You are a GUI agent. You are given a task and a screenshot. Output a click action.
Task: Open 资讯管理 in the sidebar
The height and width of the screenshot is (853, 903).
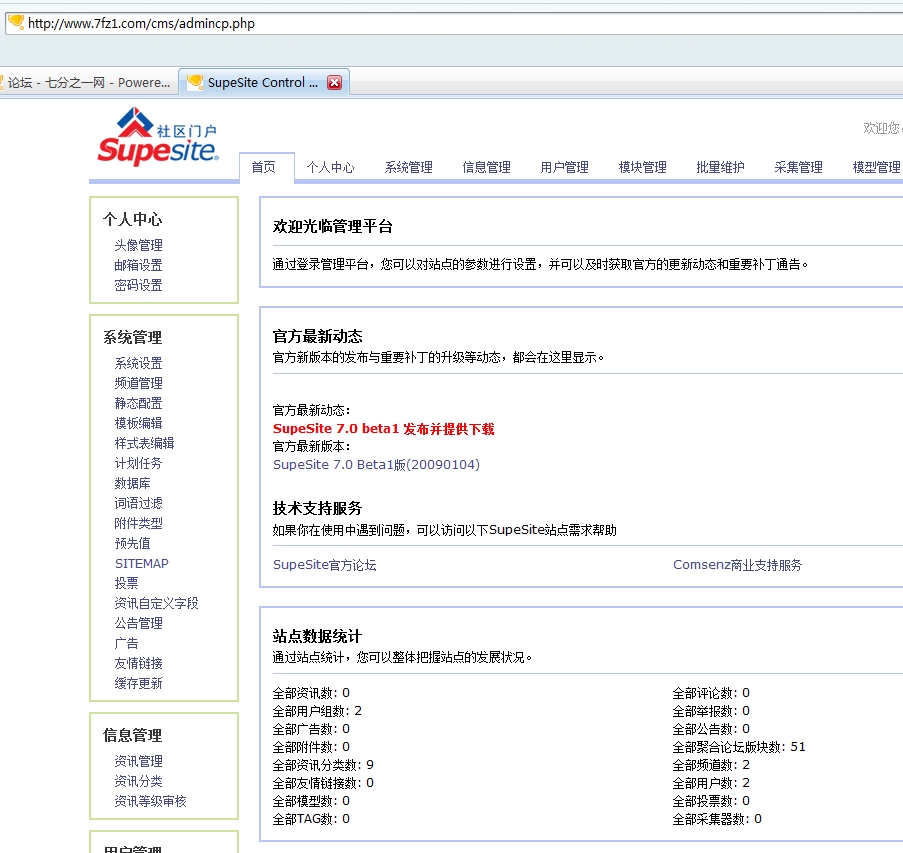click(x=138, y=761)
